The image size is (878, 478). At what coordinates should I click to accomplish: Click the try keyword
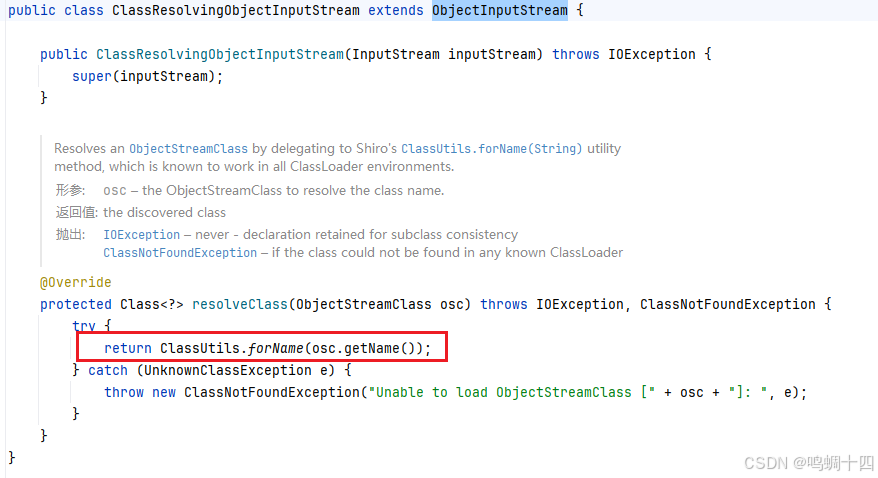coord(84,326)
